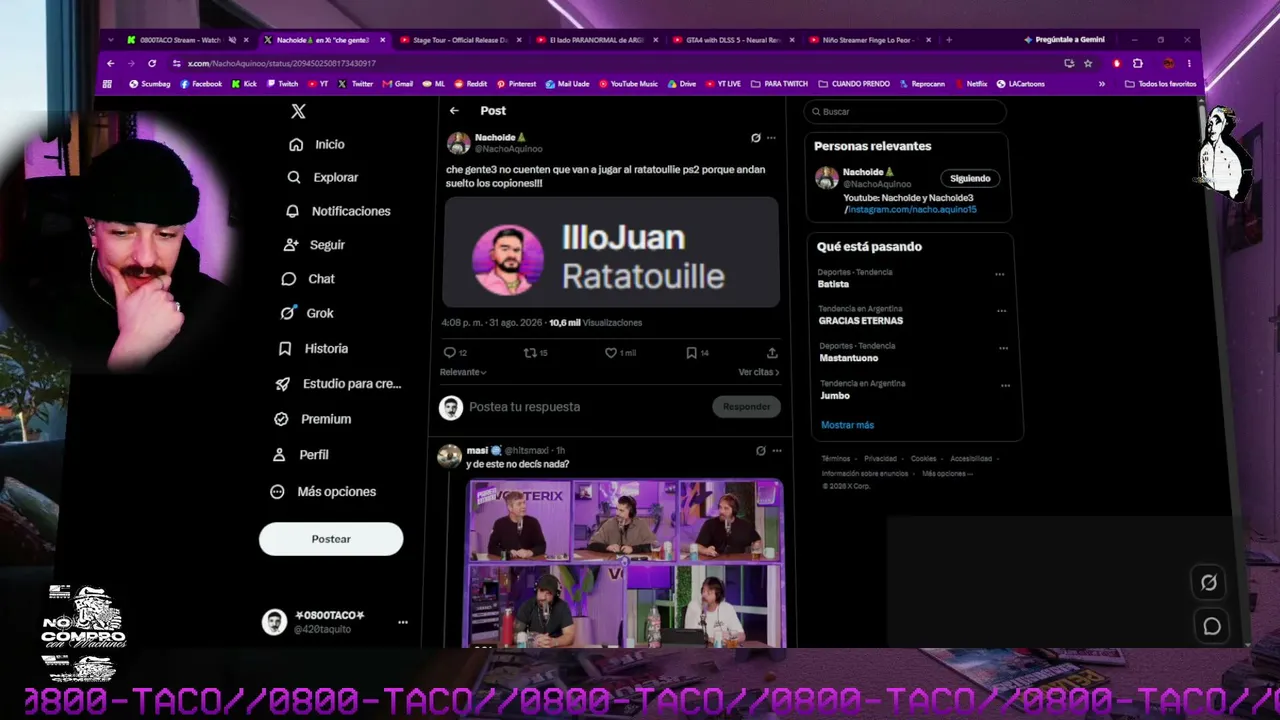This screenshot has width=1280, height=720.
Task: Open Grok from the sidebar
Action: point(307,313)
